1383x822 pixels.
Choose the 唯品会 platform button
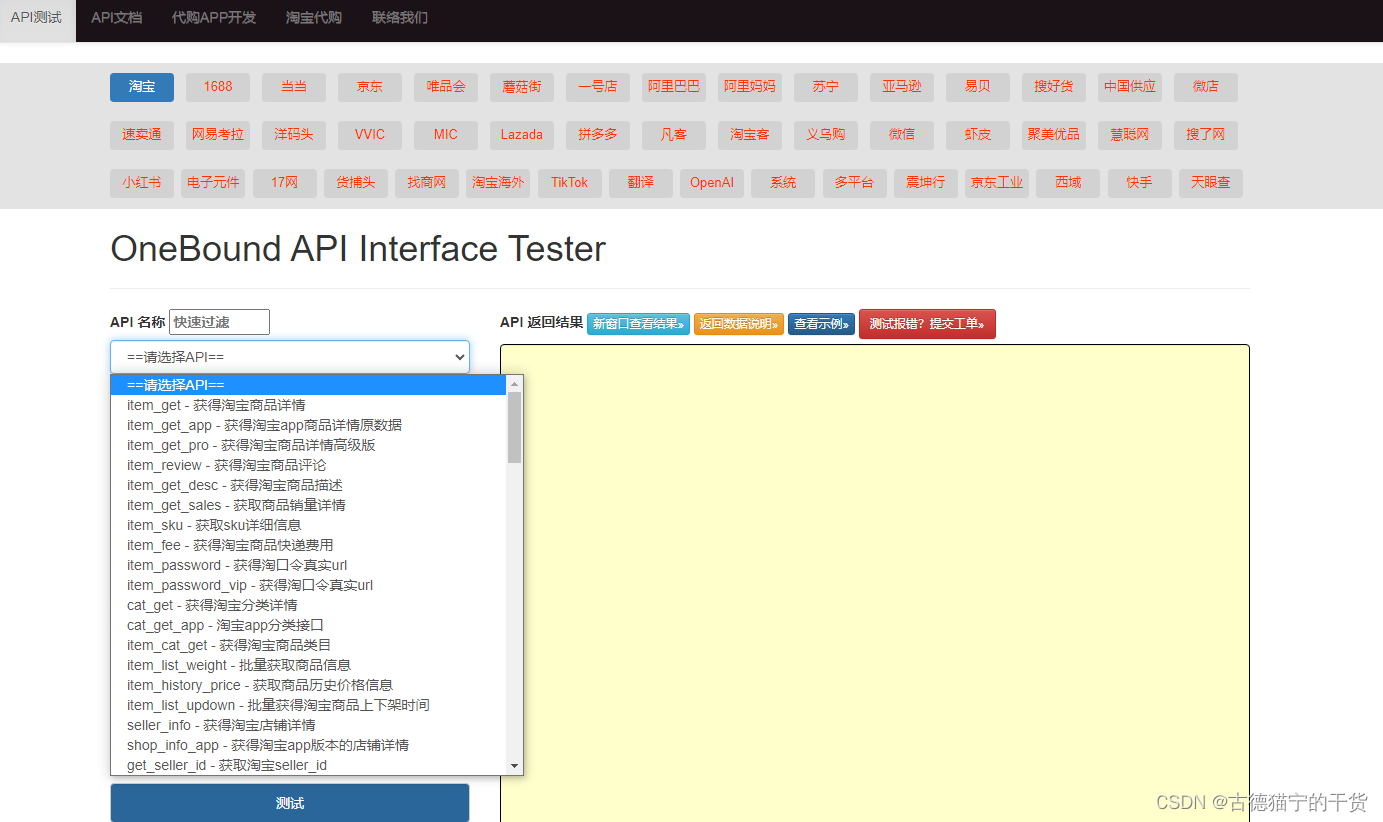click(x=446, y=87)
